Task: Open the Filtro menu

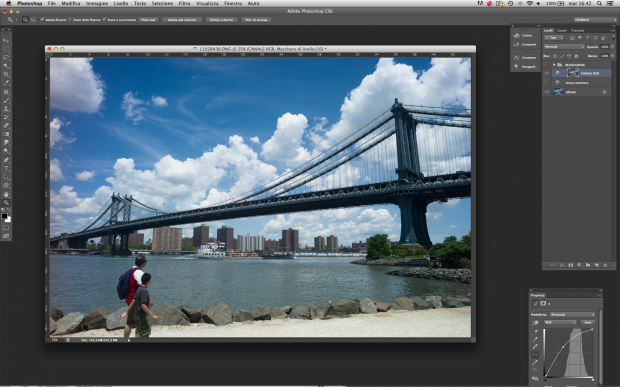Action: pyautogui.click(x=184, y=3)
